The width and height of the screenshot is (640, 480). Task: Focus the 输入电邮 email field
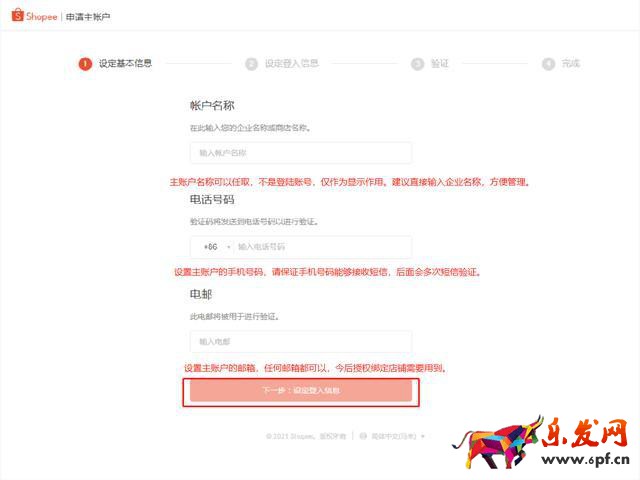coord(301,342)
